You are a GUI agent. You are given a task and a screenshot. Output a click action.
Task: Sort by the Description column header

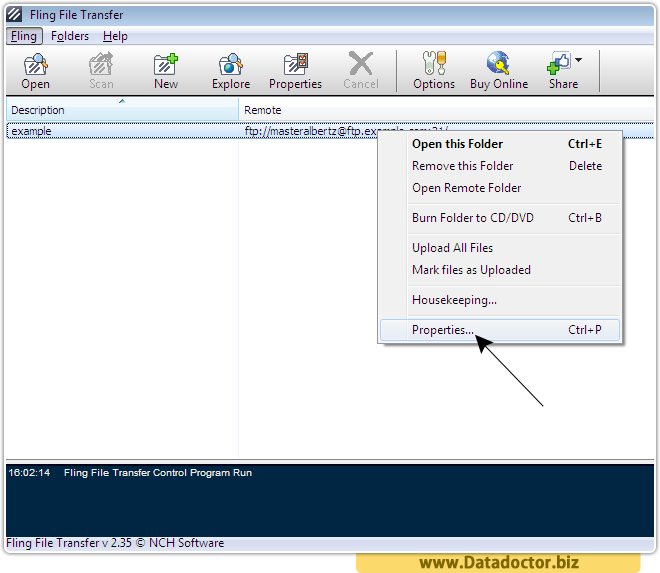[122, 109]
